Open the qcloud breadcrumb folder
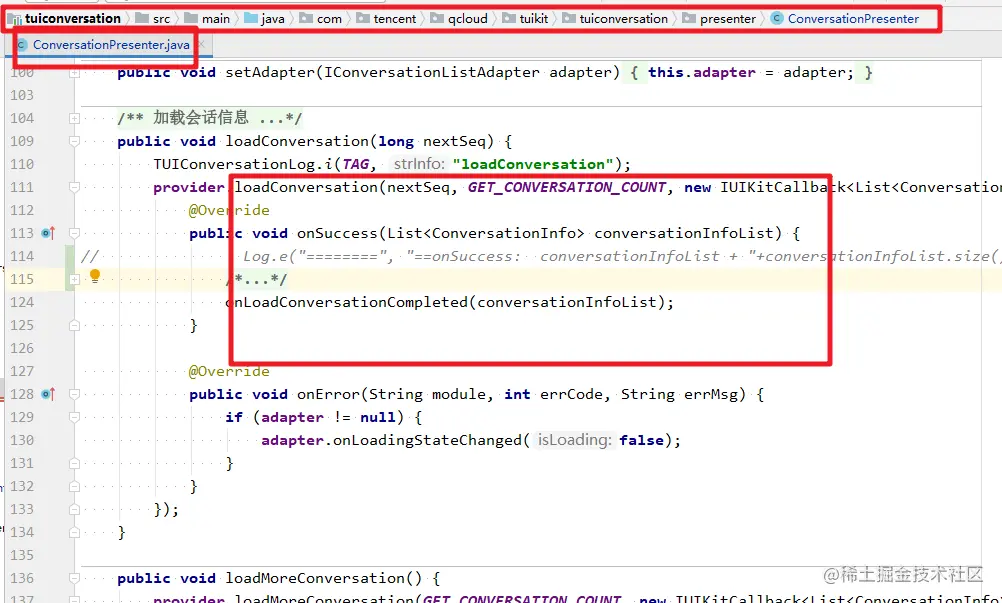 (x=459, y=19)
